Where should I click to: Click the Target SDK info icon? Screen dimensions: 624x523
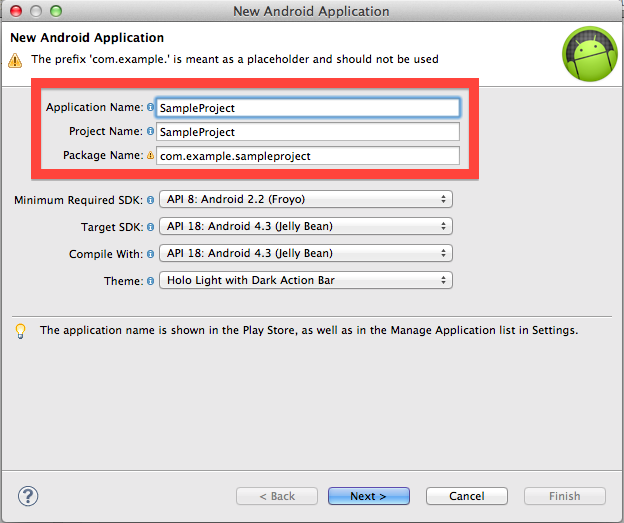[150, 227]
